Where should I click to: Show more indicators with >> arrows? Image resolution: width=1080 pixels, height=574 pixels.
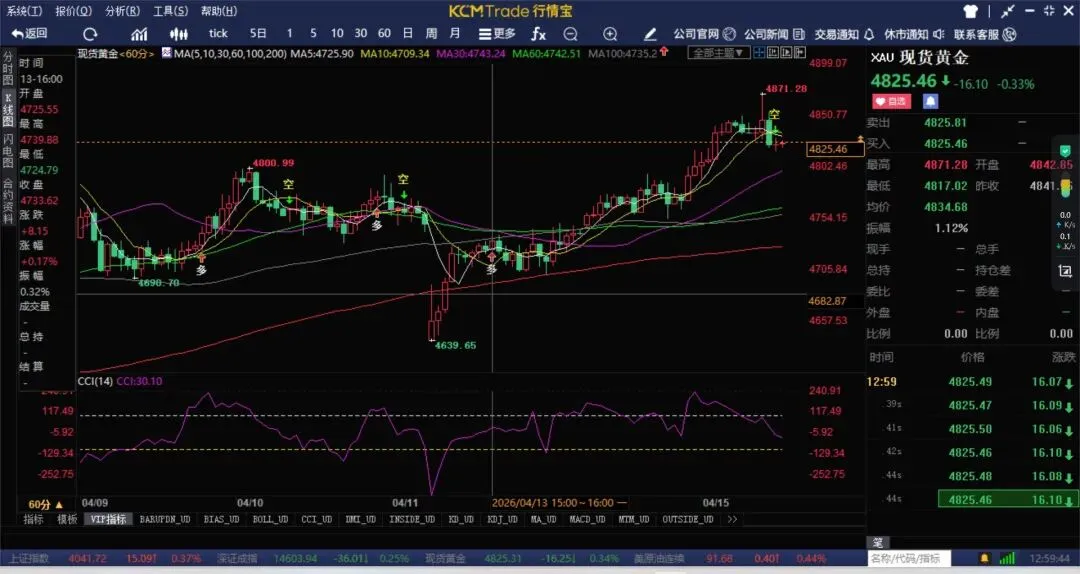coord(731,519)
